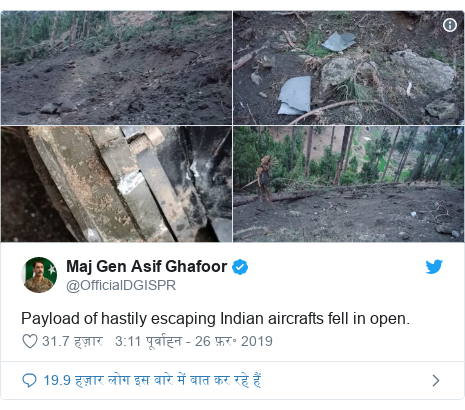Visit the @OfficialDGISPR handle
Screen dimensions: 465x410
pyautogui.click(x=121, y=285)
